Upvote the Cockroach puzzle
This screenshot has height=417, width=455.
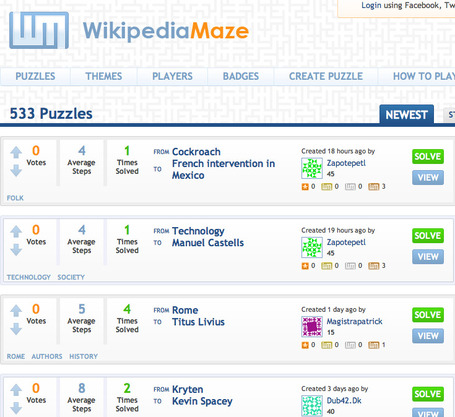tap(16, 152)
